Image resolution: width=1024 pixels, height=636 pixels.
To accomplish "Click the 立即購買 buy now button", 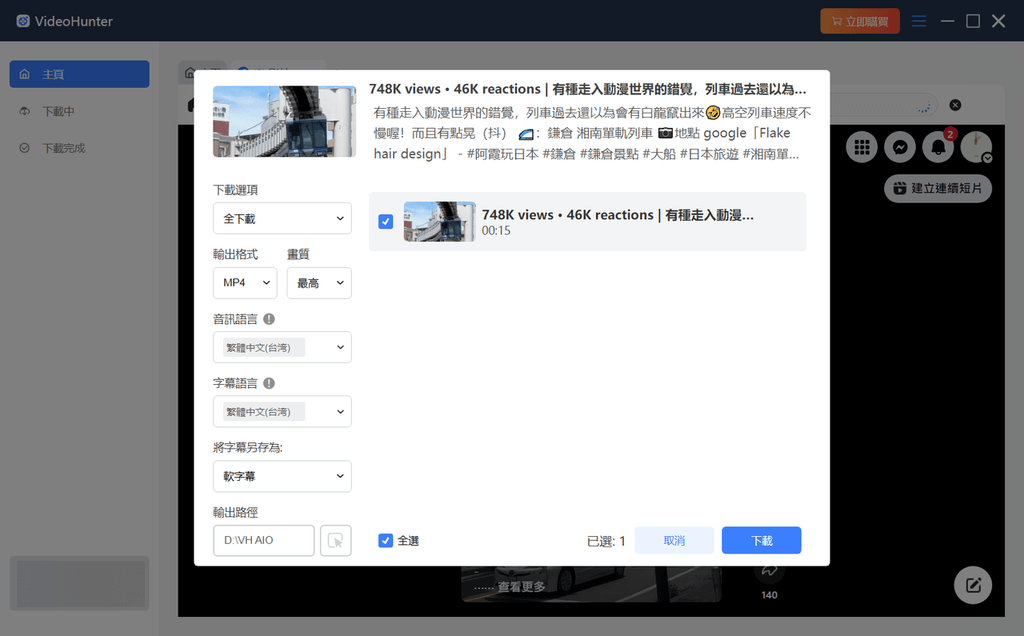I will 859,21.
